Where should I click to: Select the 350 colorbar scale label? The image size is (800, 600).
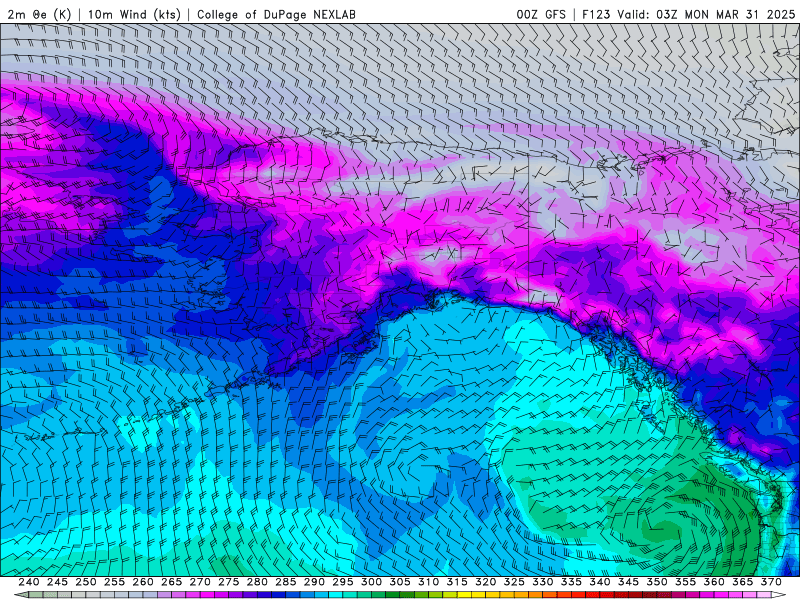click(x=657, y=582)
